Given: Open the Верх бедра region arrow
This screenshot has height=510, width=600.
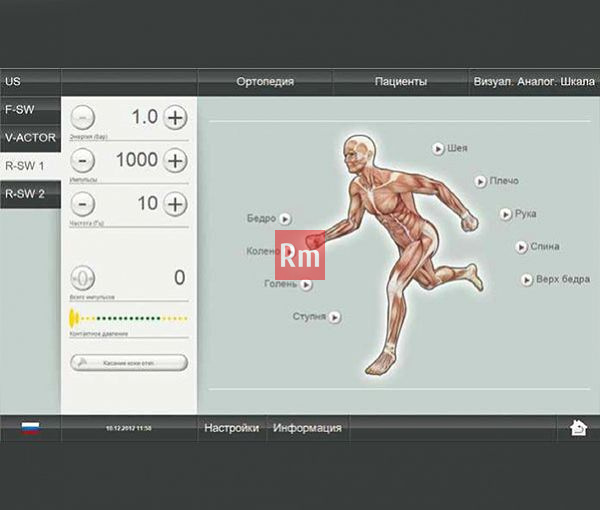Looking at the screenshot, I should click(527, 280).
